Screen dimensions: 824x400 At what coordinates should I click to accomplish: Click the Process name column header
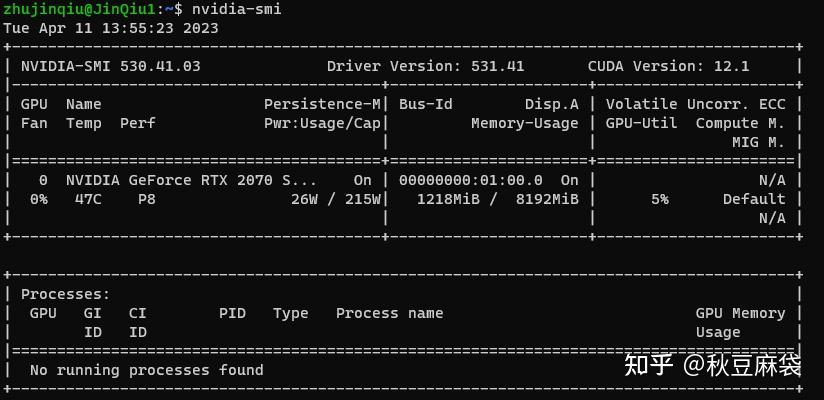(x=389, y=313)
